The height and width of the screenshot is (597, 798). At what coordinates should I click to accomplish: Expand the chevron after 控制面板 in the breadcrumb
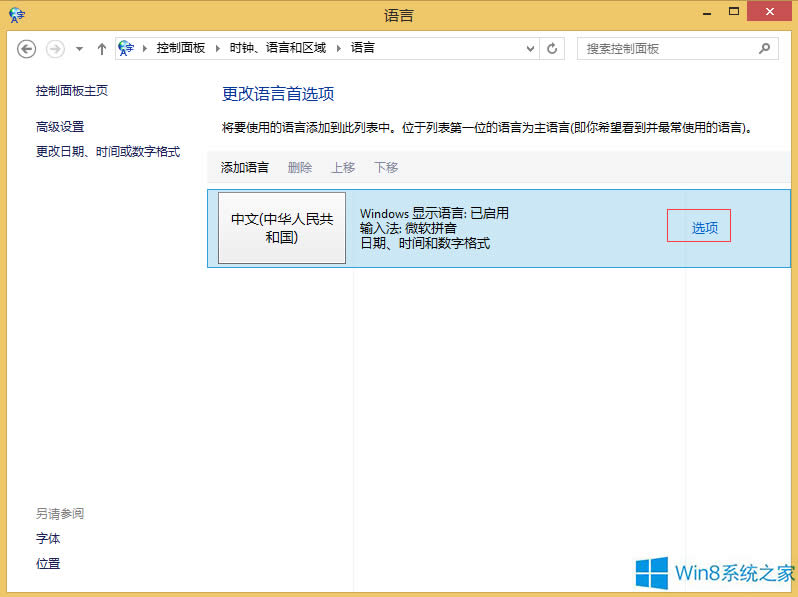coord(218,48)
